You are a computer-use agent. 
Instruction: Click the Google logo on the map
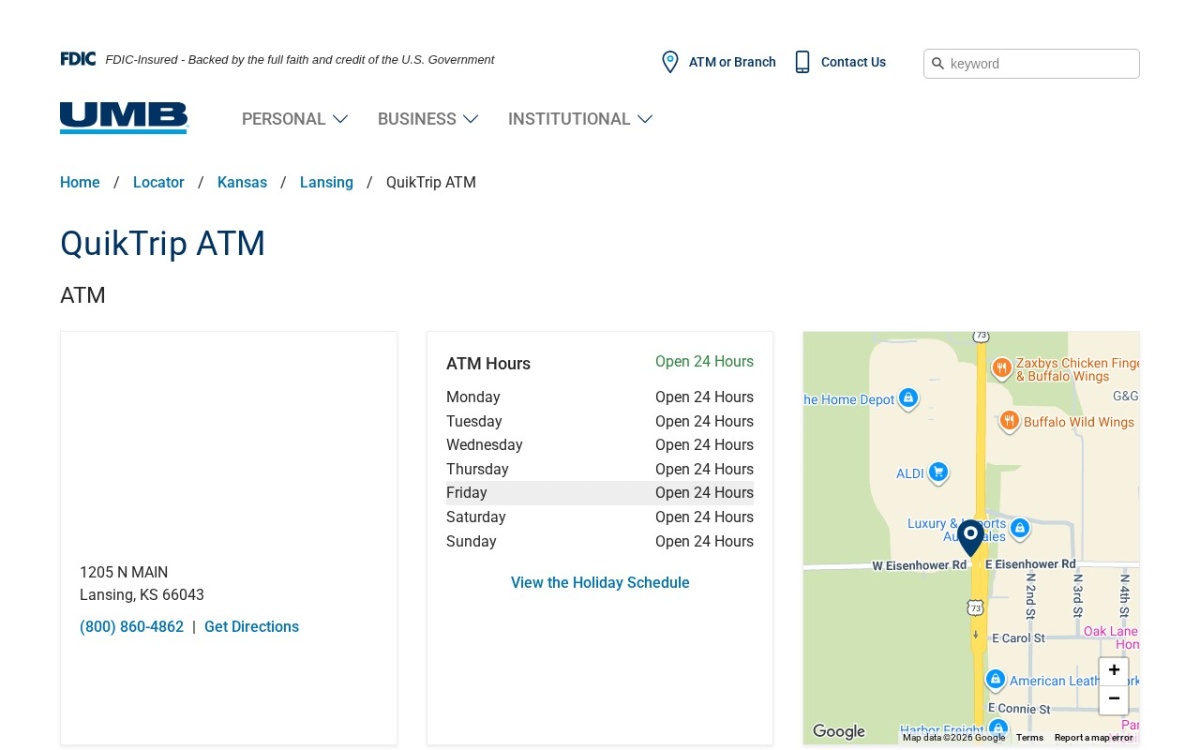(x=839, y=731)
